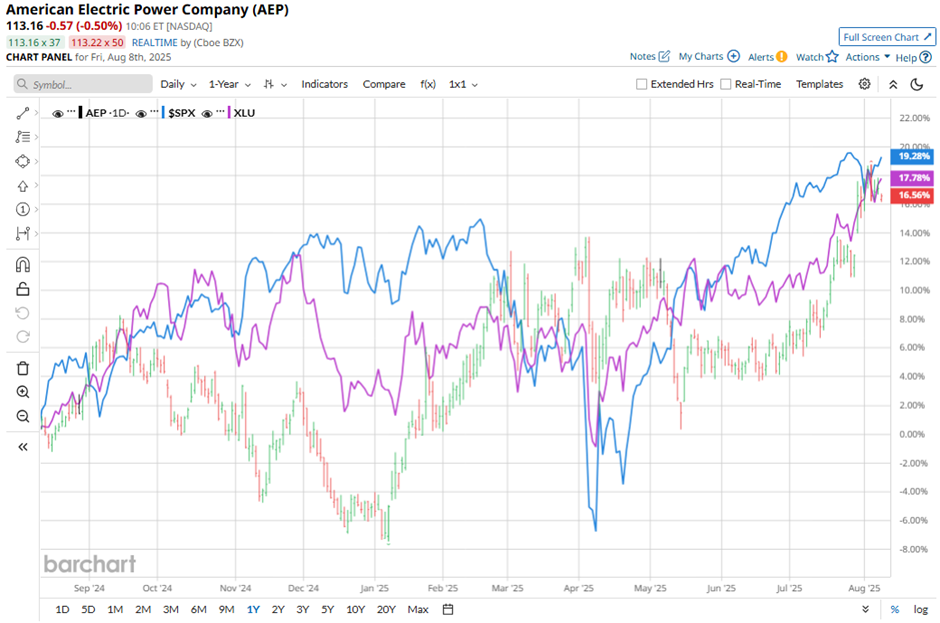The height and width of the screenshot is (623, 940).
Task: Expand the measure tool submenu arrow
Action: 37,233
